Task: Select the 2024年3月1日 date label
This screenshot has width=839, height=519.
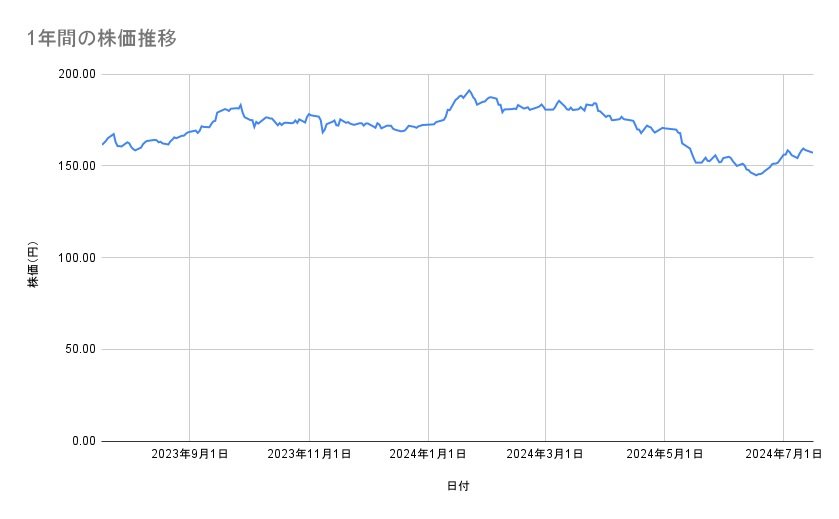Action: pos(545,454)
